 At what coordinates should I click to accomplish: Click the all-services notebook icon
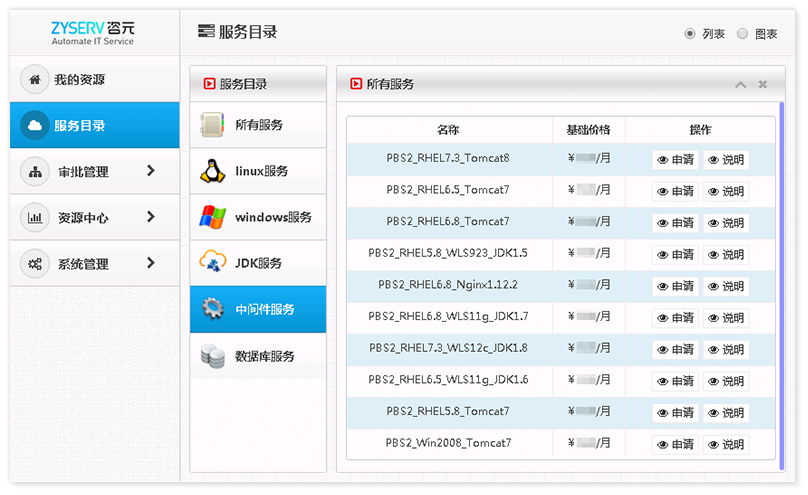(212, 125)
